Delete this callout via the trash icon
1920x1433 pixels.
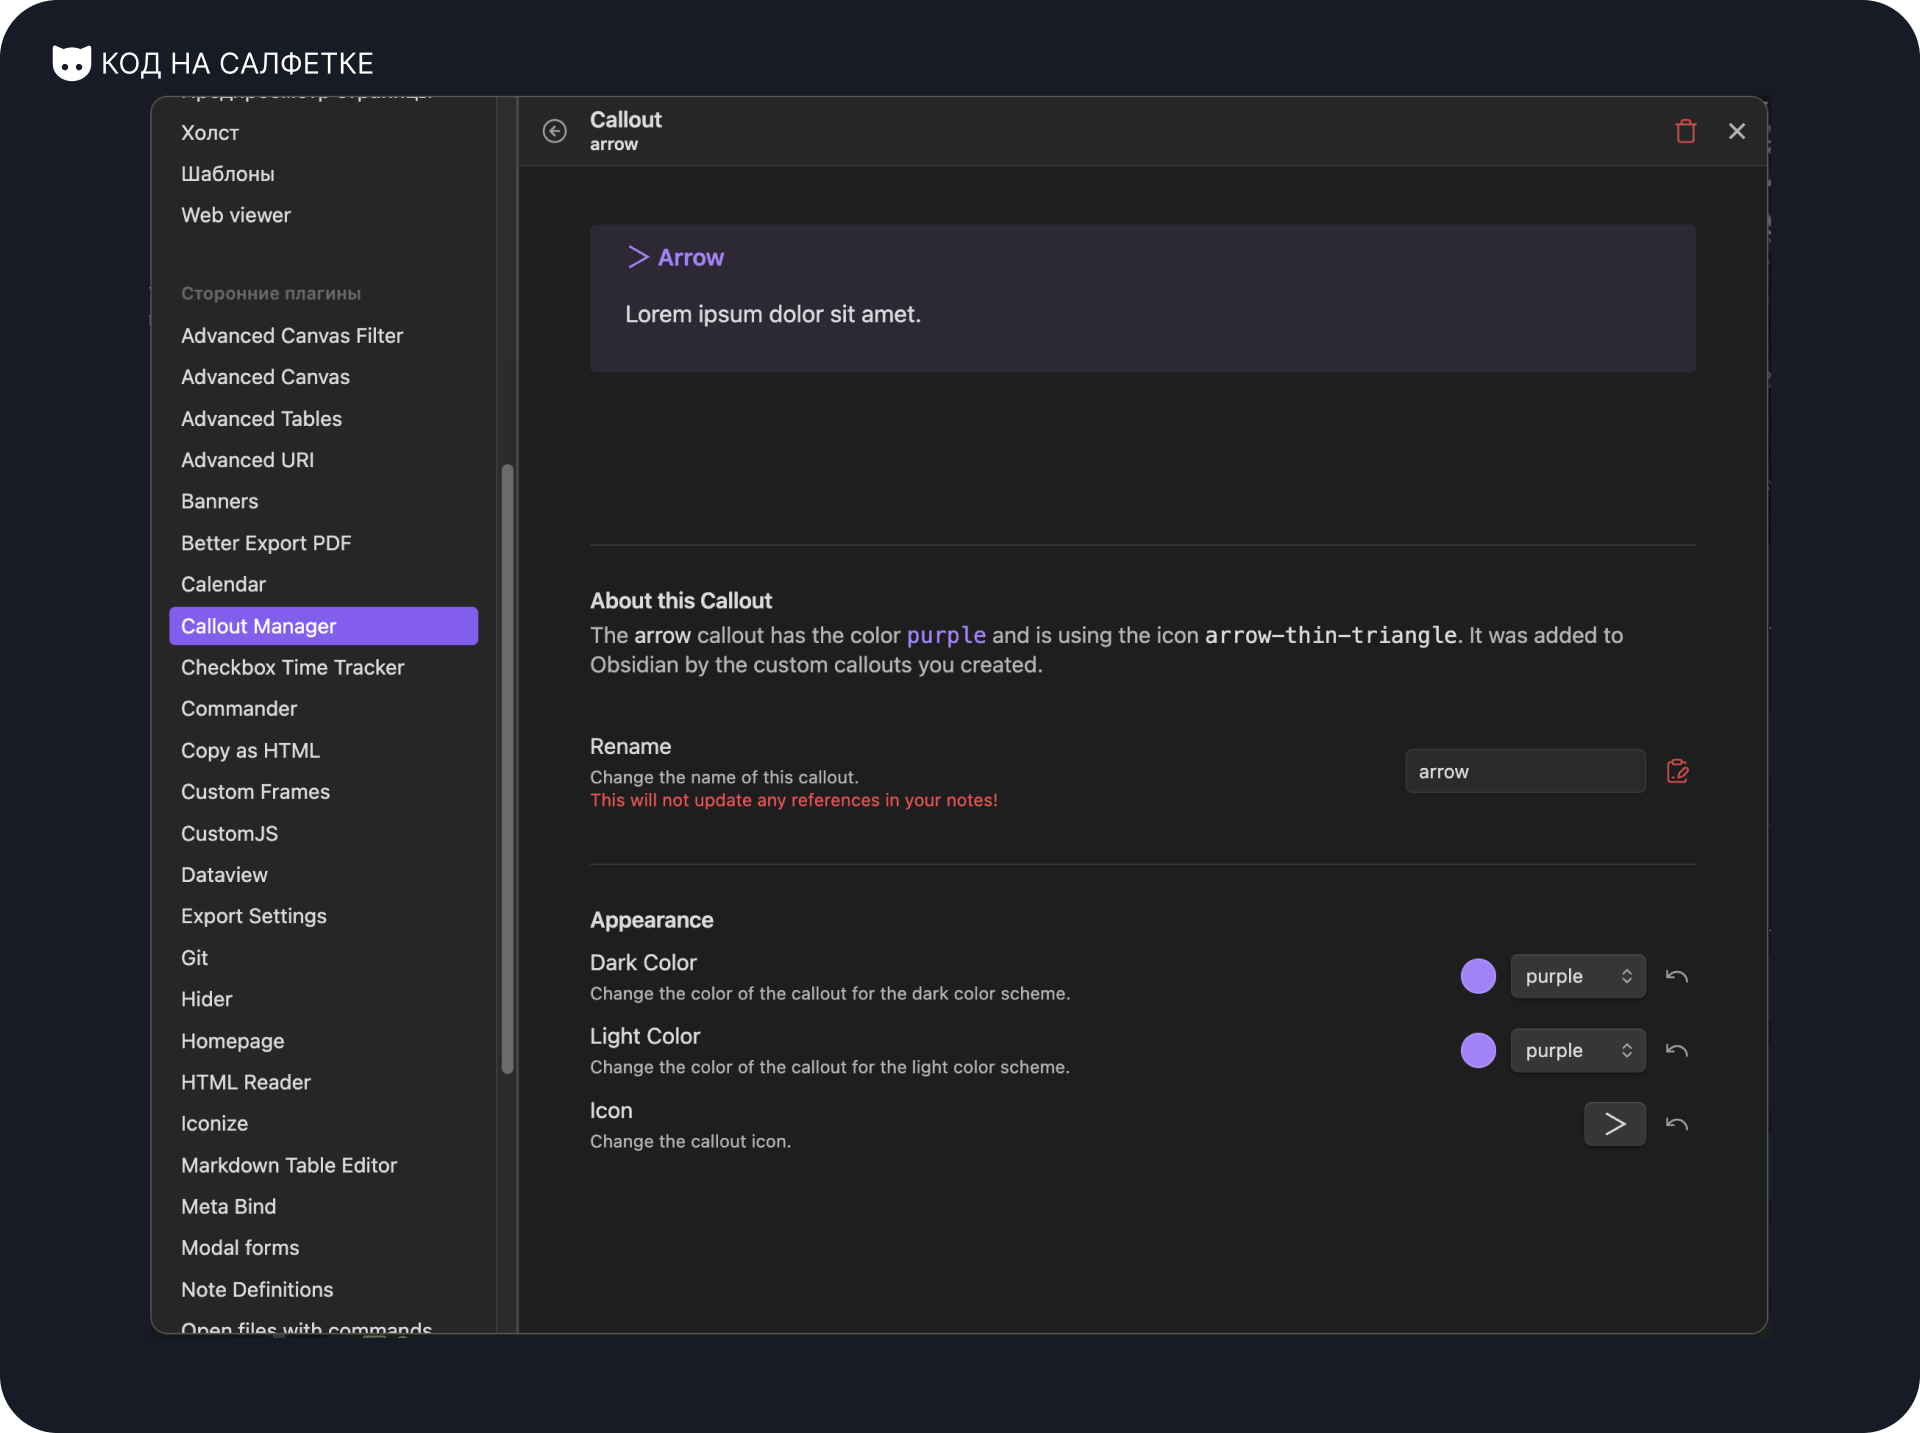(x=1685, y=131)
